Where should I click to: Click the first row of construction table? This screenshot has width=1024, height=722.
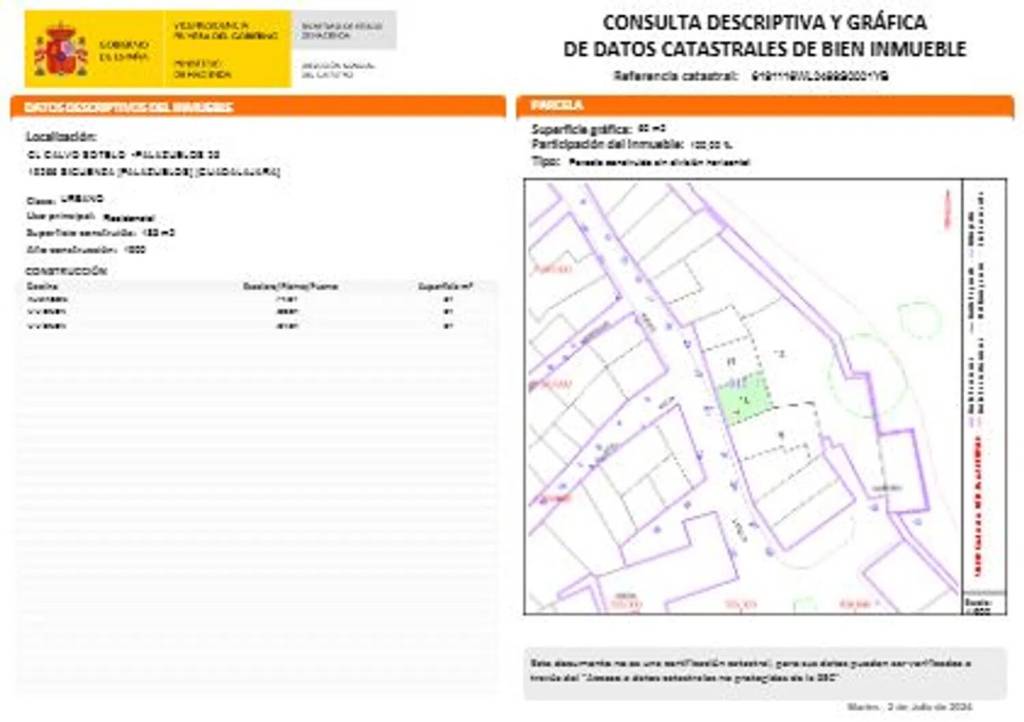click(x=250, y=298)
